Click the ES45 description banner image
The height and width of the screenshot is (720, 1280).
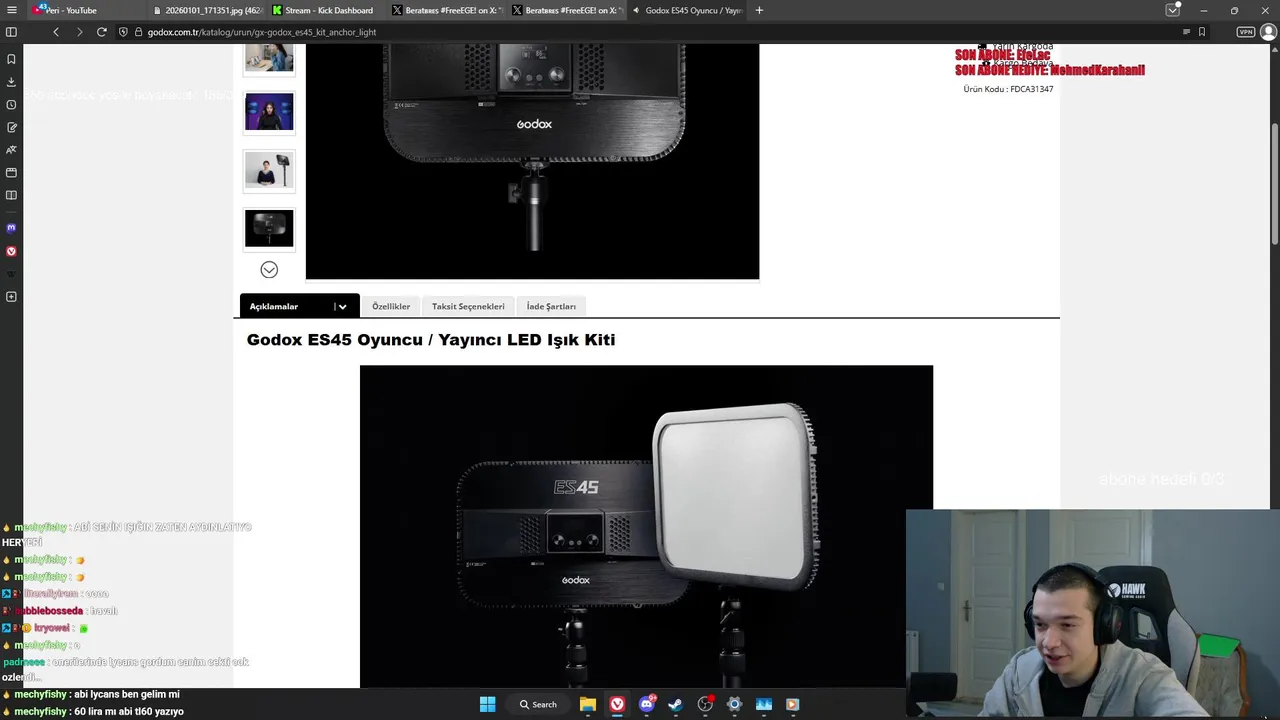click(x=646, y=526)
